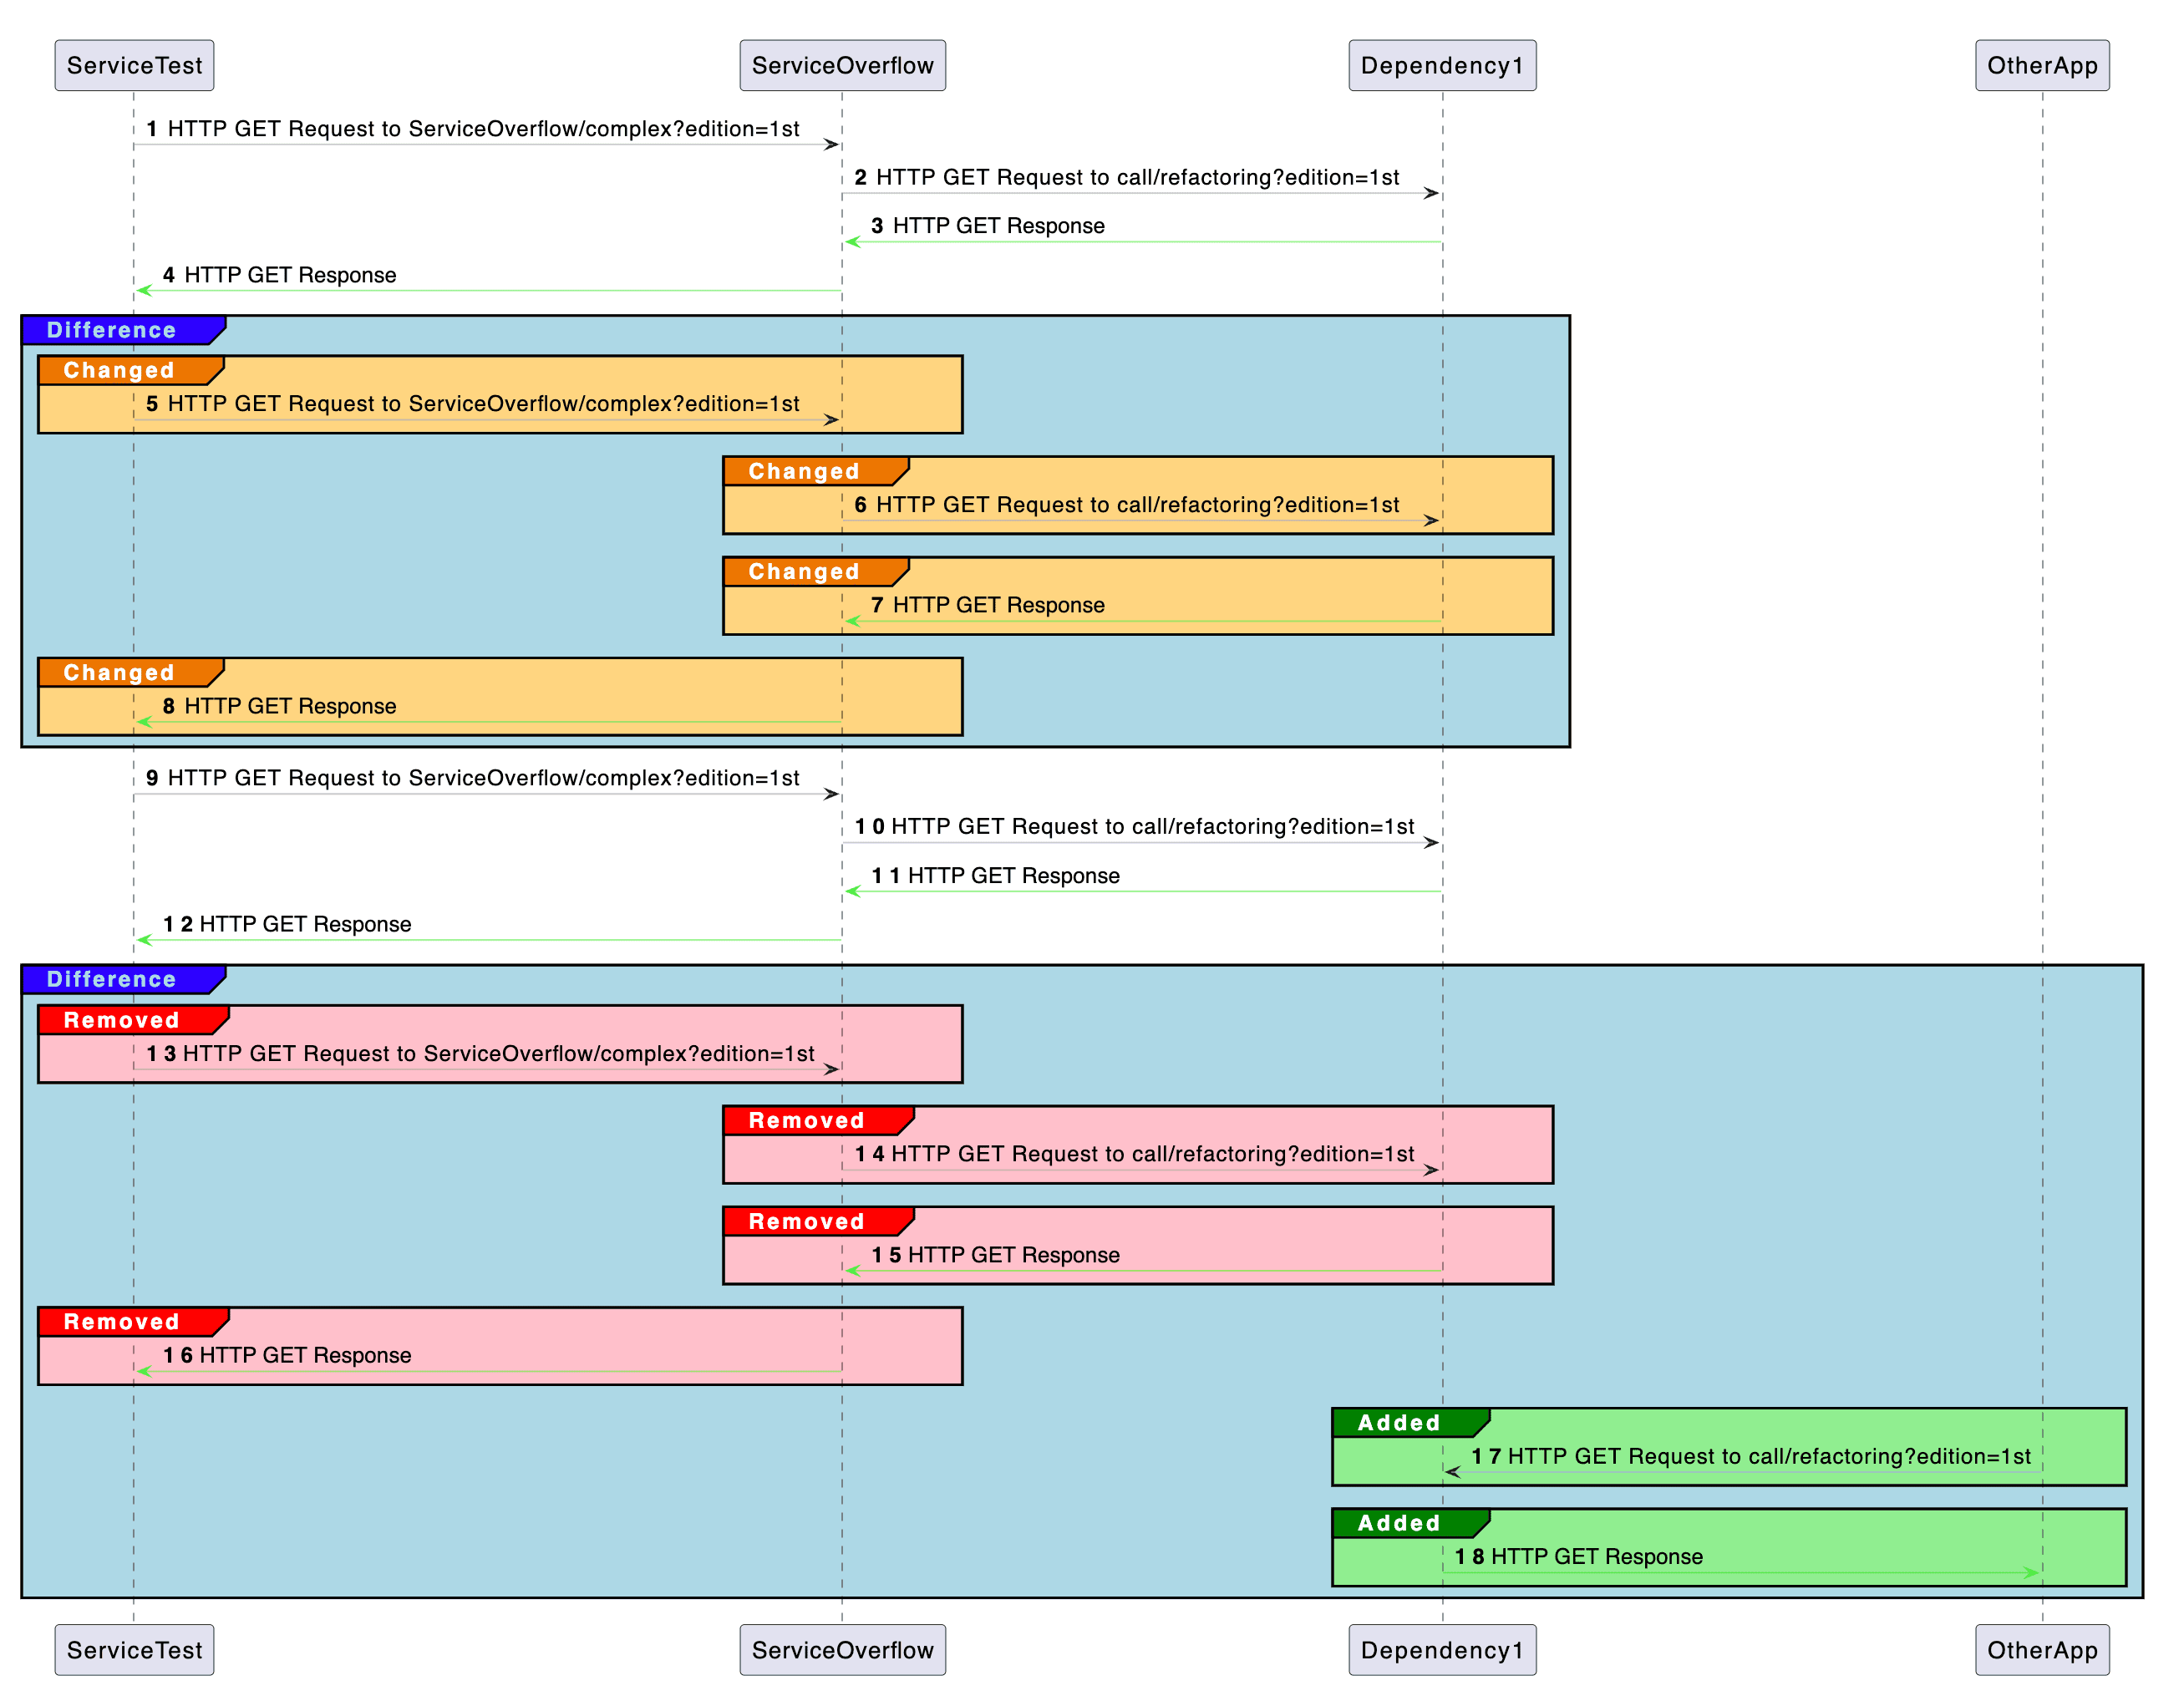Select the OtherApp participant header
The width and height of the screenshot is (2184, 1706).
(2043, 65)
